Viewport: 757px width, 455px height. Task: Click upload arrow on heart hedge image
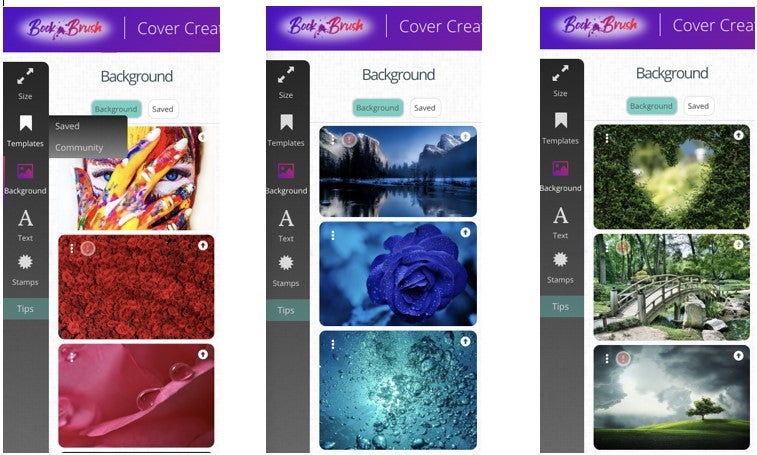click(x=738, y=135)
